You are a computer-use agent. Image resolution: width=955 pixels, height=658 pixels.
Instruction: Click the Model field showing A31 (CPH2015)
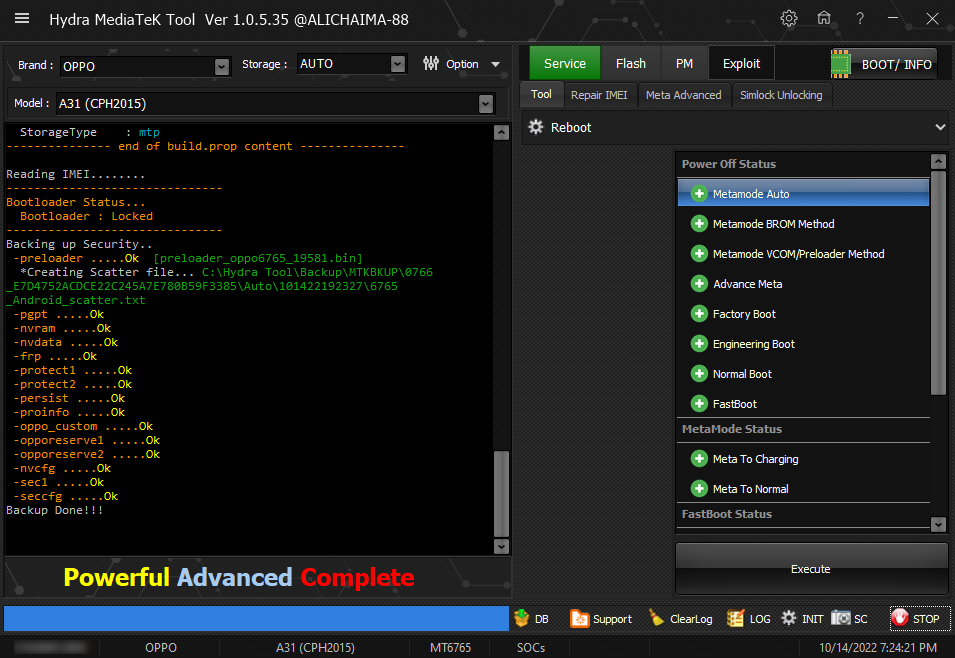coord(275,104)
